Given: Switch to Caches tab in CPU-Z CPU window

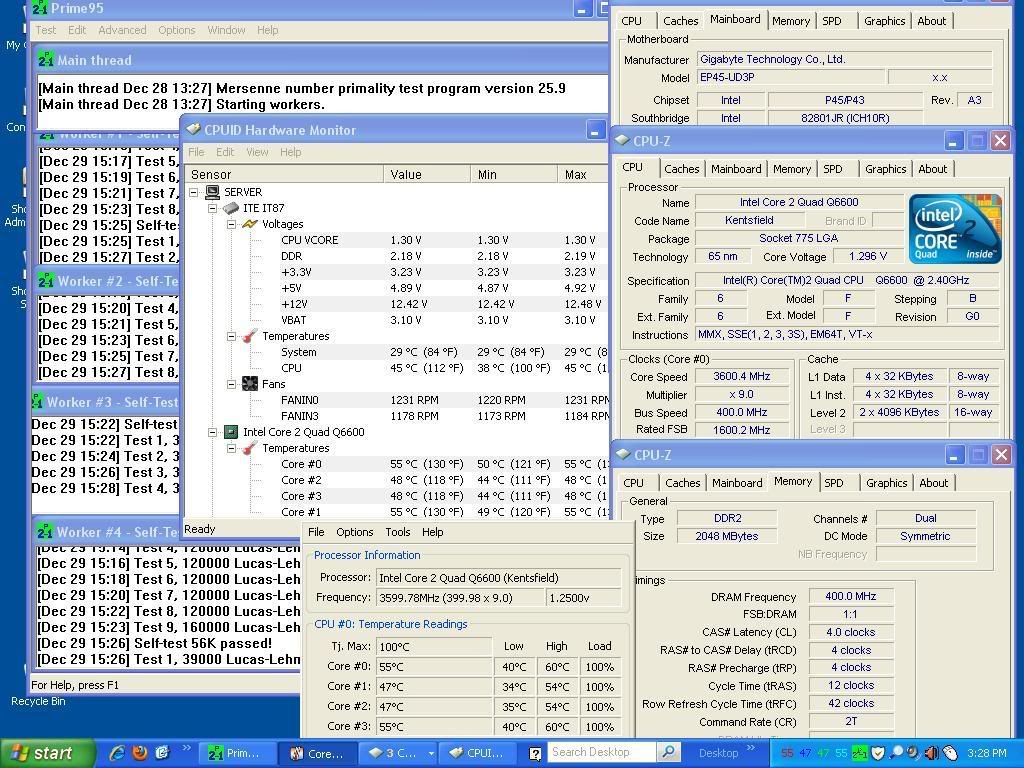Looking at the screenshot, I should click(682, 169).
